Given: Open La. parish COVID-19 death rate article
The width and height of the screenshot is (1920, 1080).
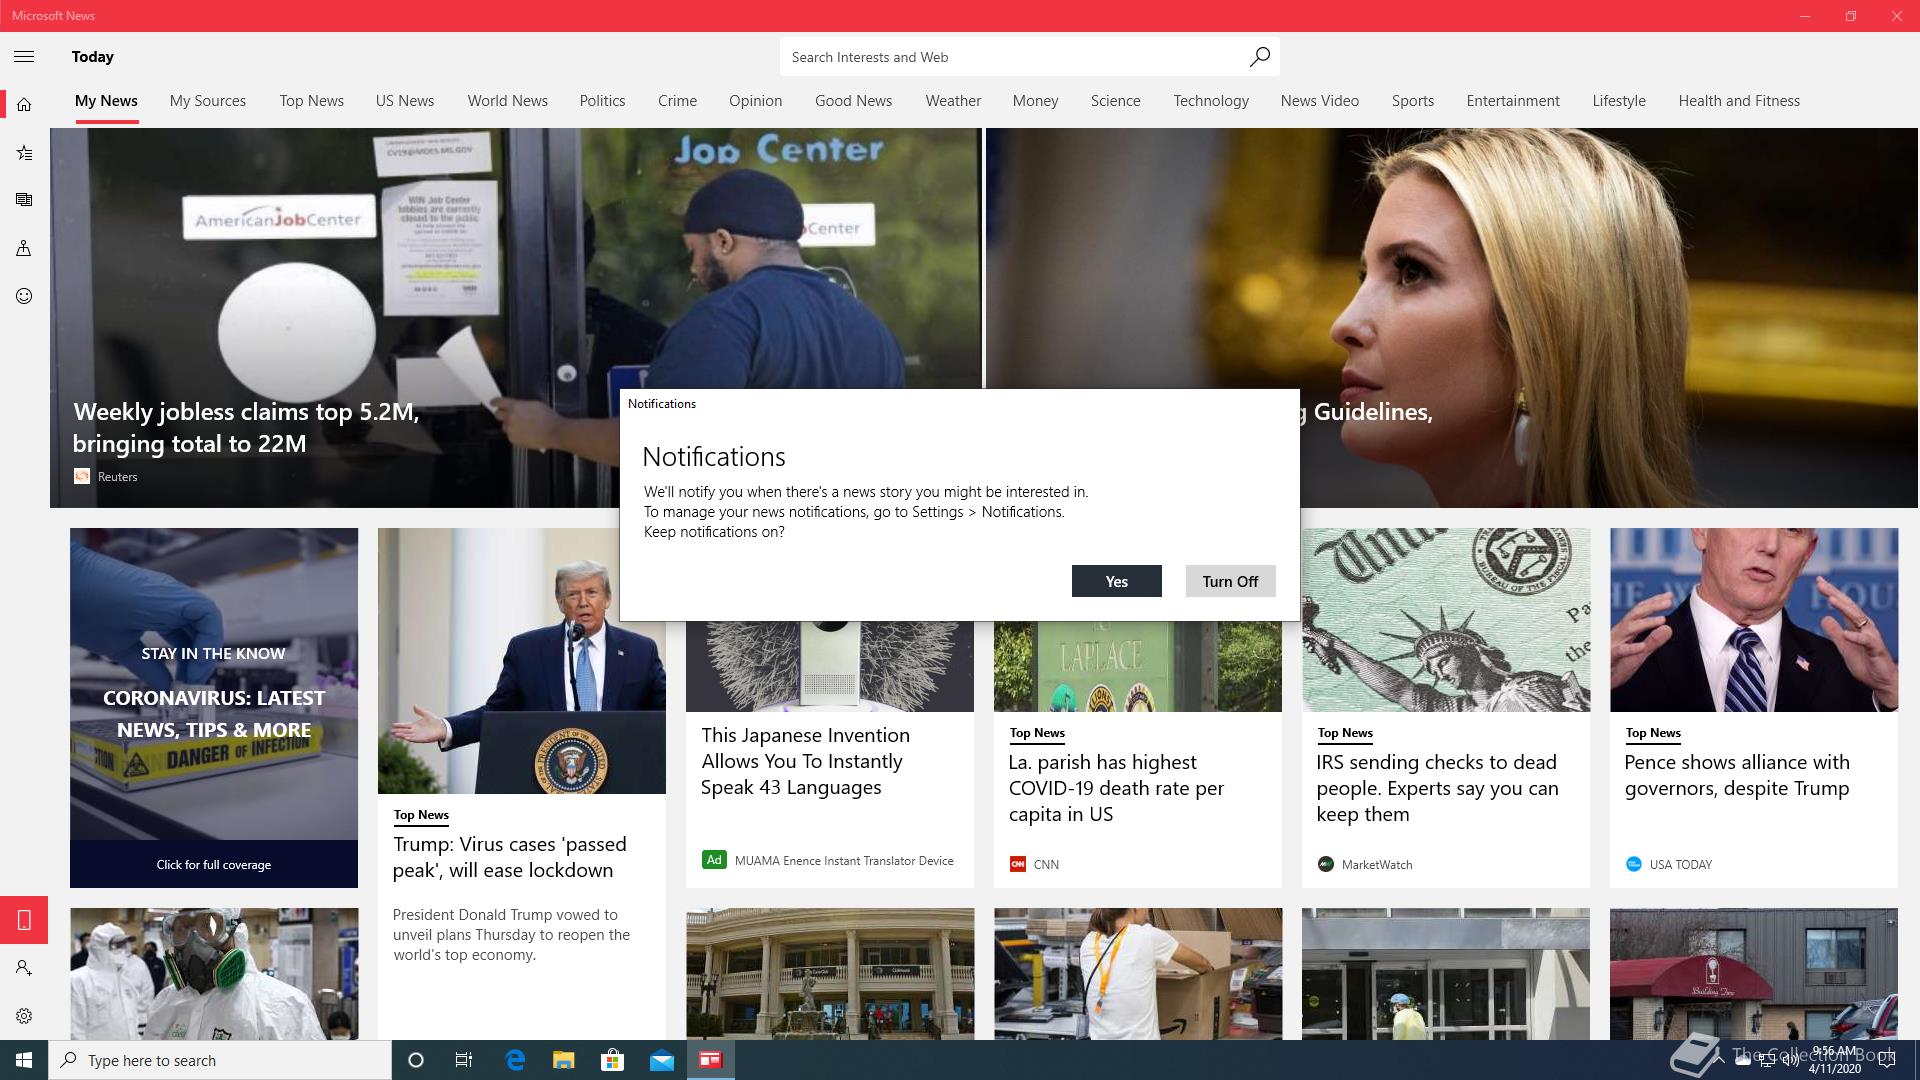Looking at the screenshot, I should [1116, 788].
